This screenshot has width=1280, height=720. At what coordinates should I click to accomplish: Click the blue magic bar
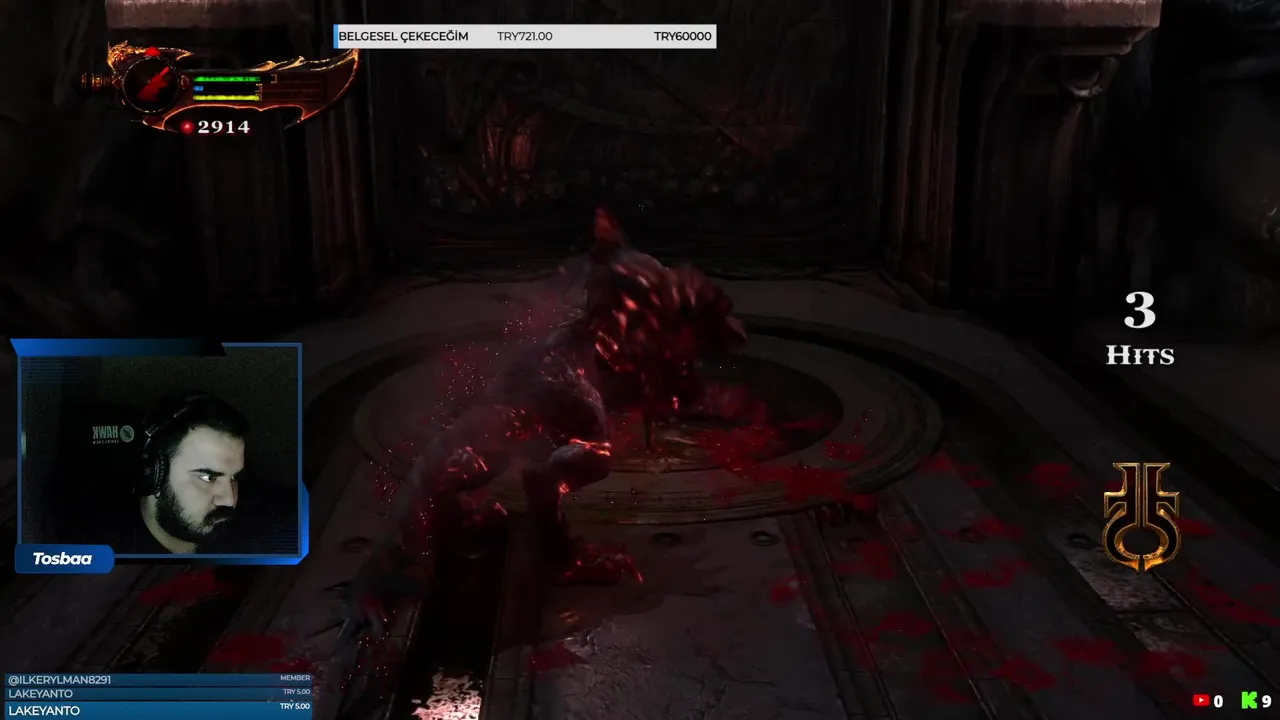199,88
